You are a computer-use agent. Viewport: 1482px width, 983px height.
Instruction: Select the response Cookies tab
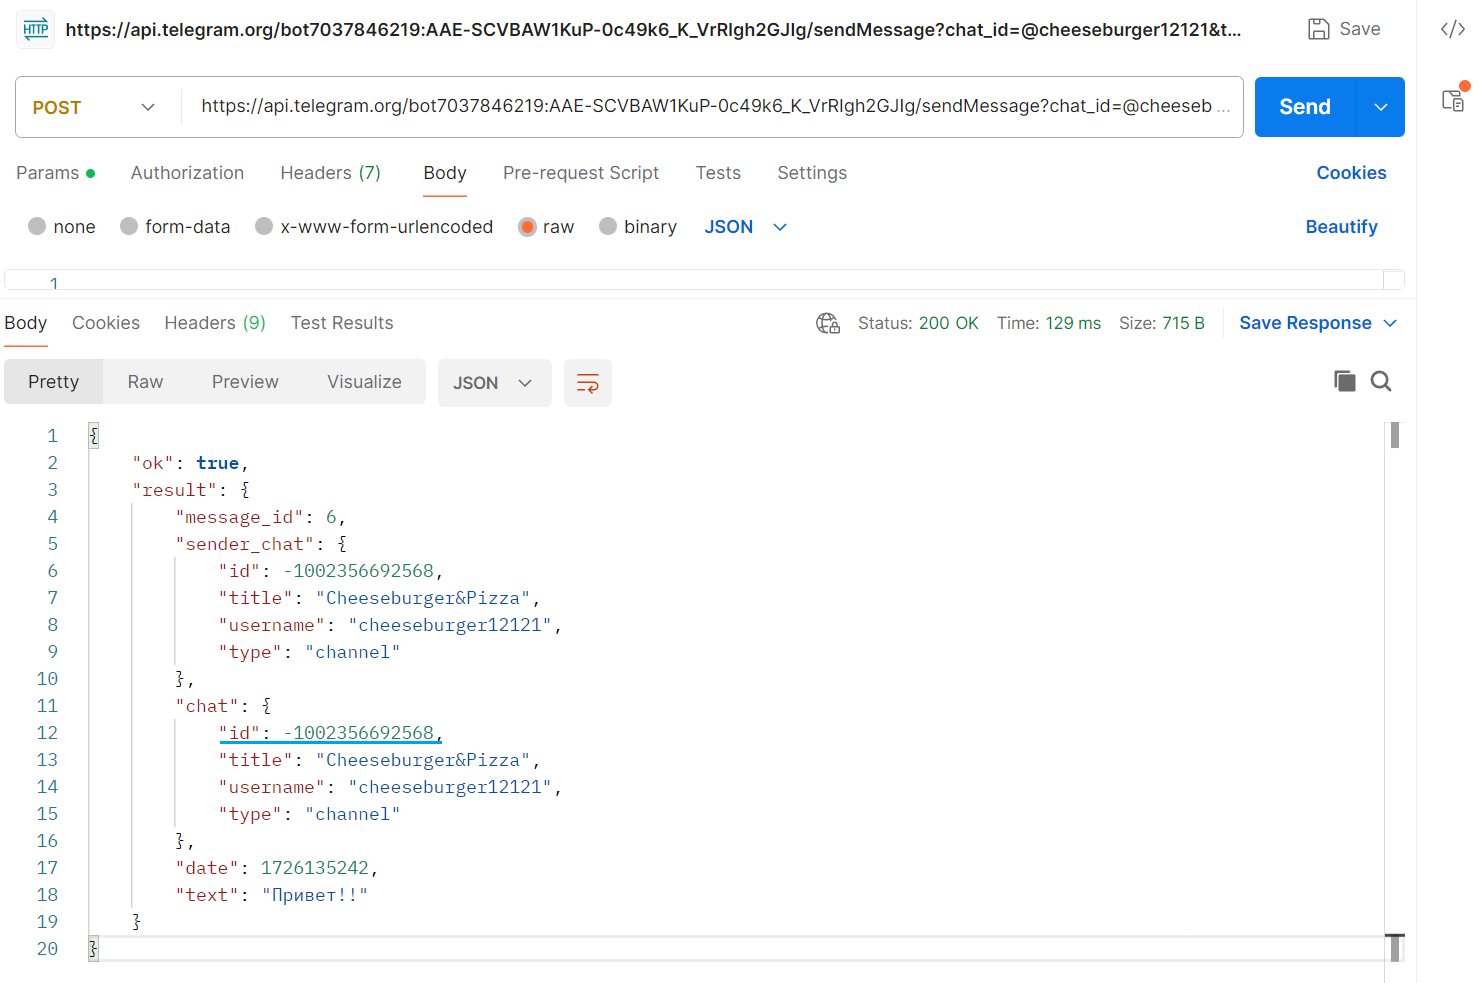(x=106, y=323)
